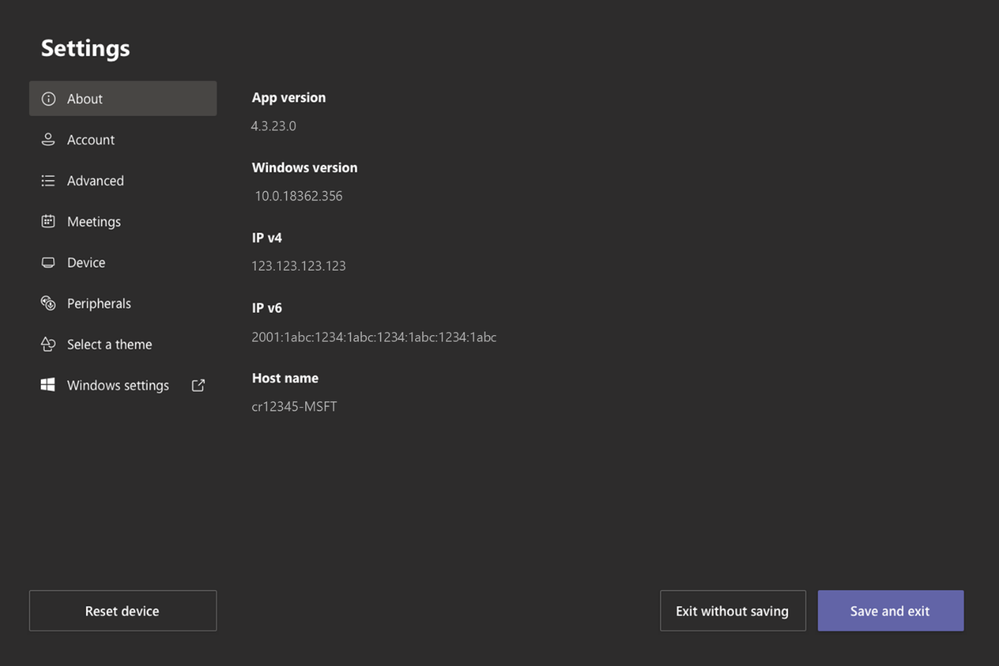Click the IPv6 address starting with 2001
The image size is (999, 666).
[x=374, y=337]
